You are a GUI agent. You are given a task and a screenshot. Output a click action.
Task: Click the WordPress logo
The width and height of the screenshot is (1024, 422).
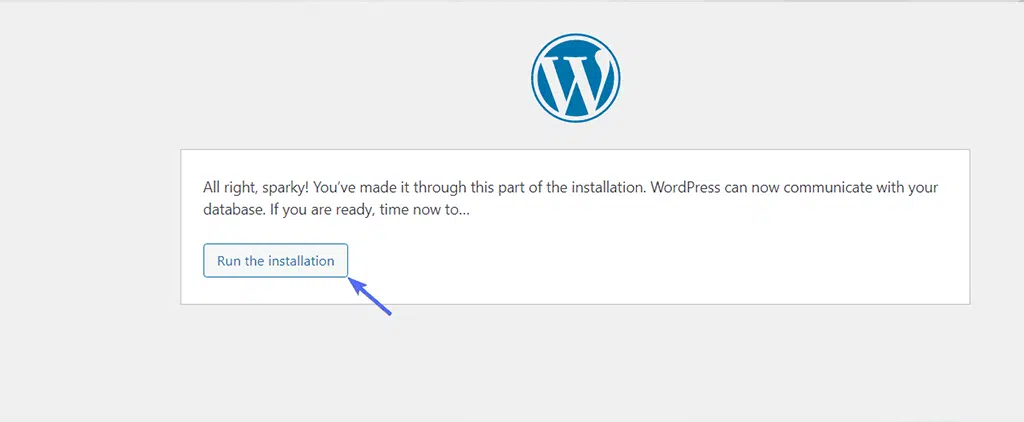click(x=575, y=77)
